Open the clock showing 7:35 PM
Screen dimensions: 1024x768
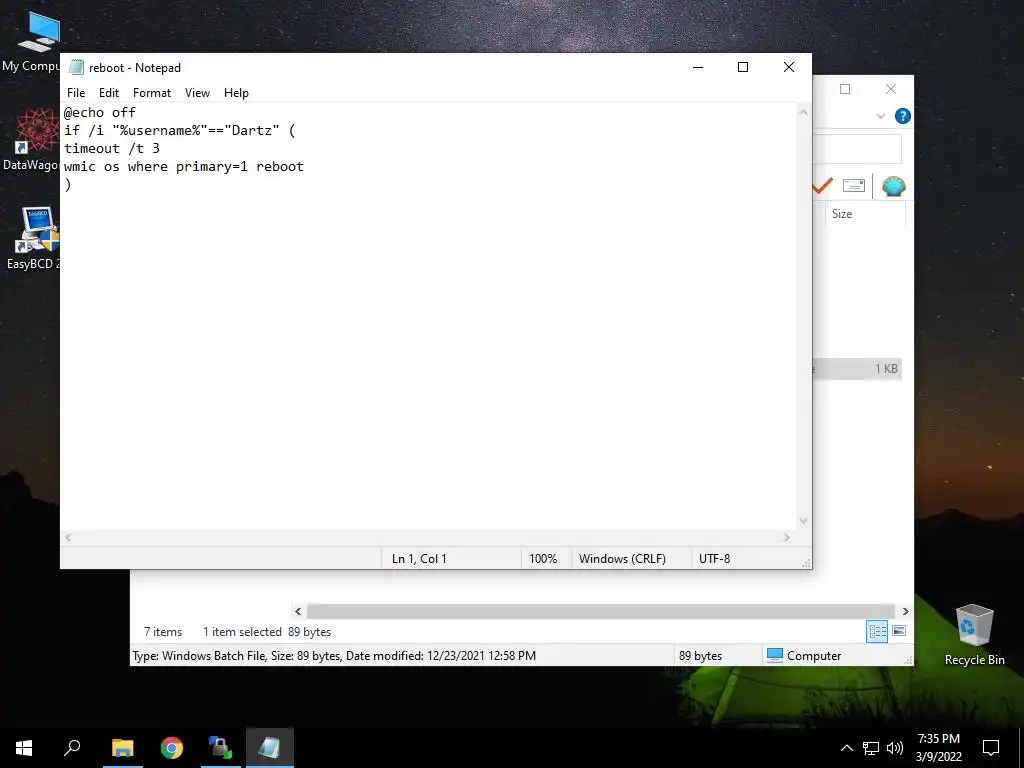[938, 748]
